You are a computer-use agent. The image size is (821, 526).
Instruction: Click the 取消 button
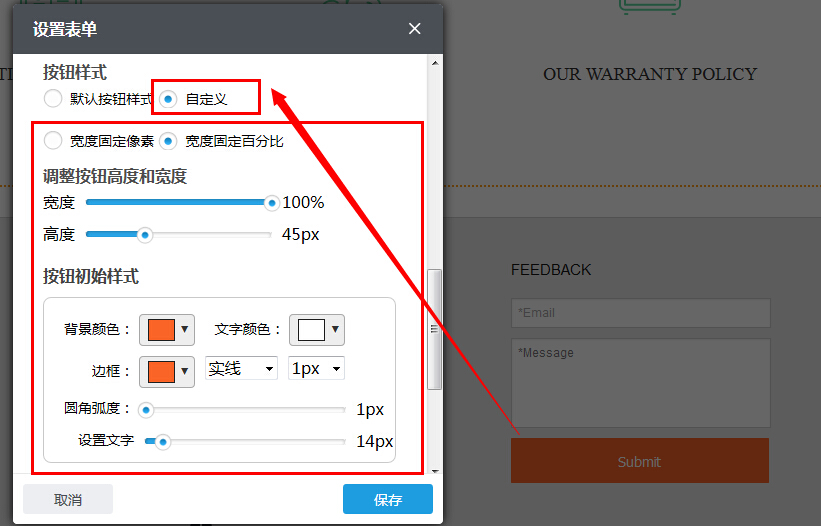[x=68, y=499]
